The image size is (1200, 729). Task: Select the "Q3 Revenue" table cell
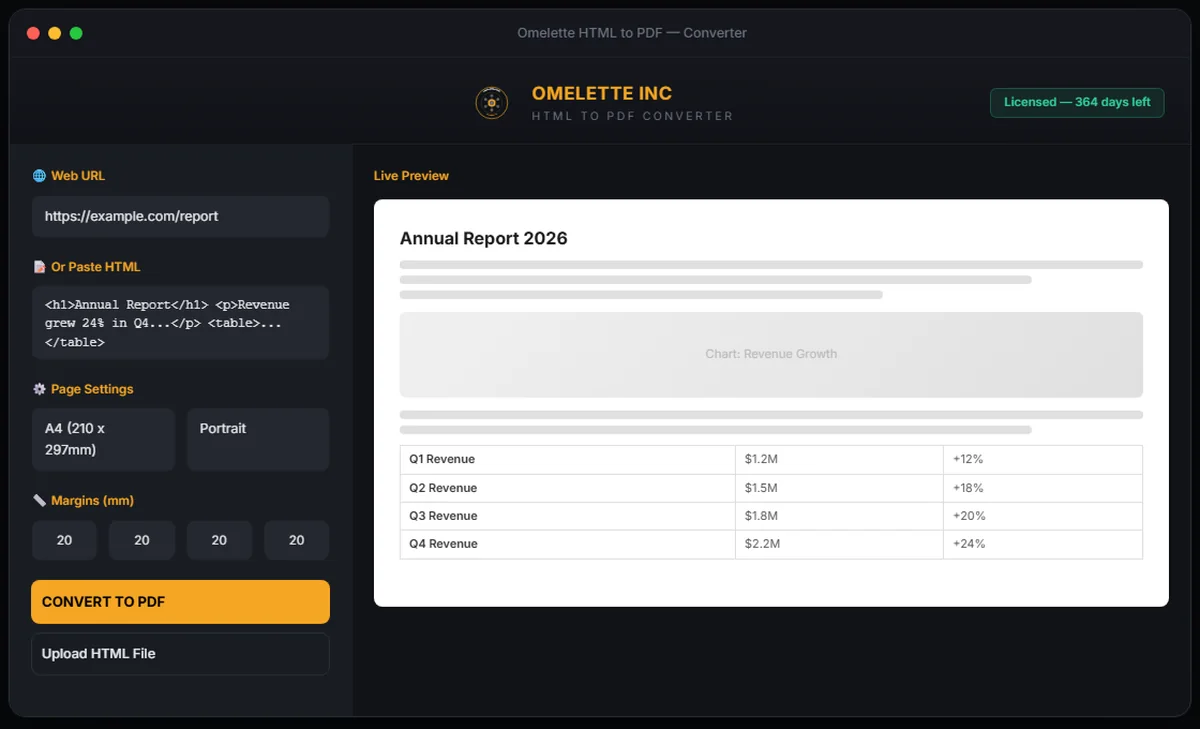[x=567, y=516]
